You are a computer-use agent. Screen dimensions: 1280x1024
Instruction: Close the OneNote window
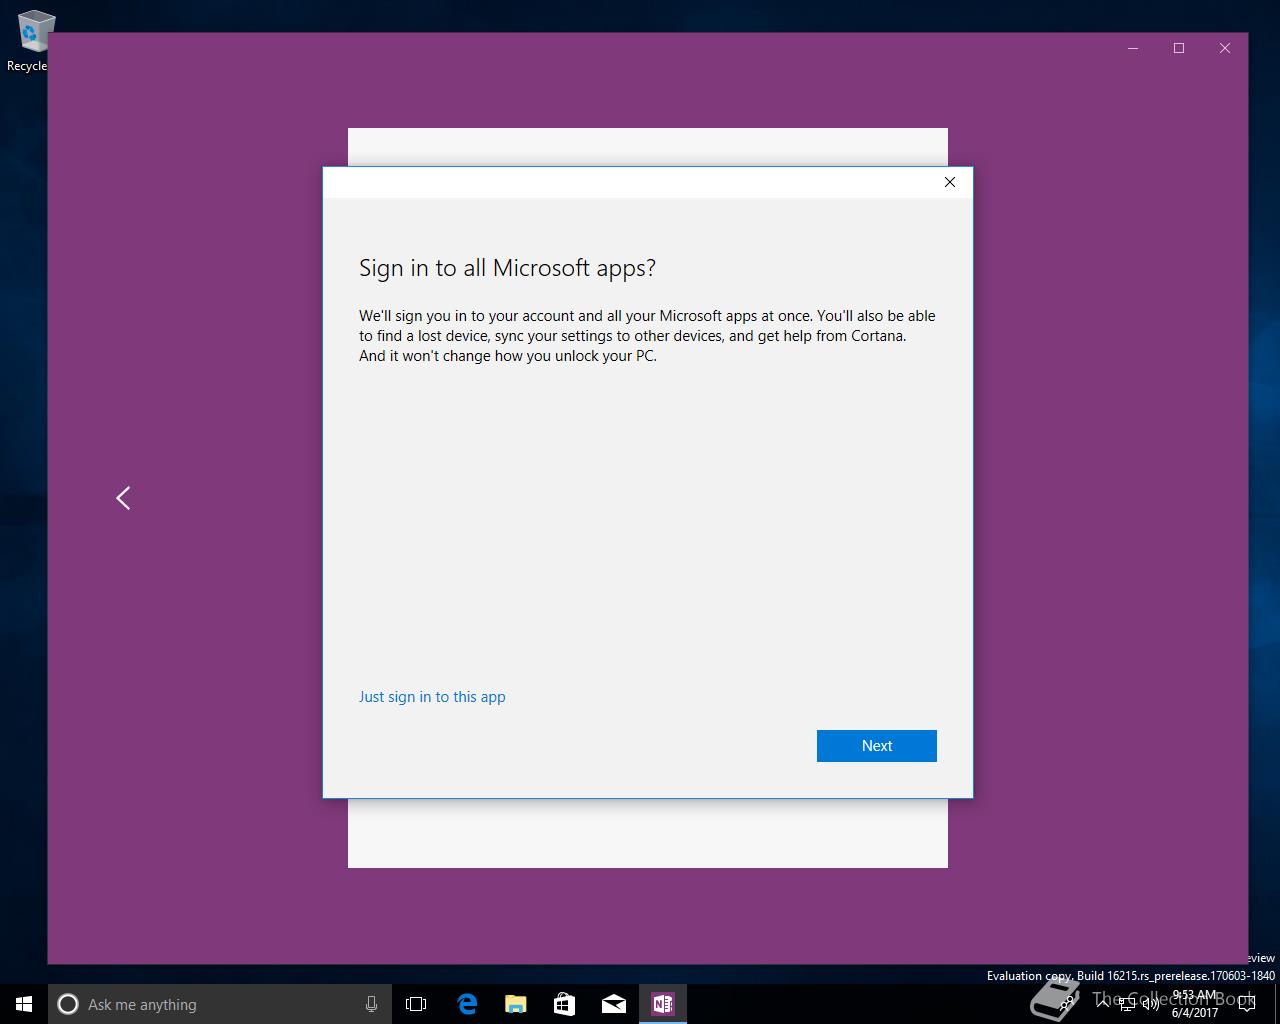pos(1225,48)
